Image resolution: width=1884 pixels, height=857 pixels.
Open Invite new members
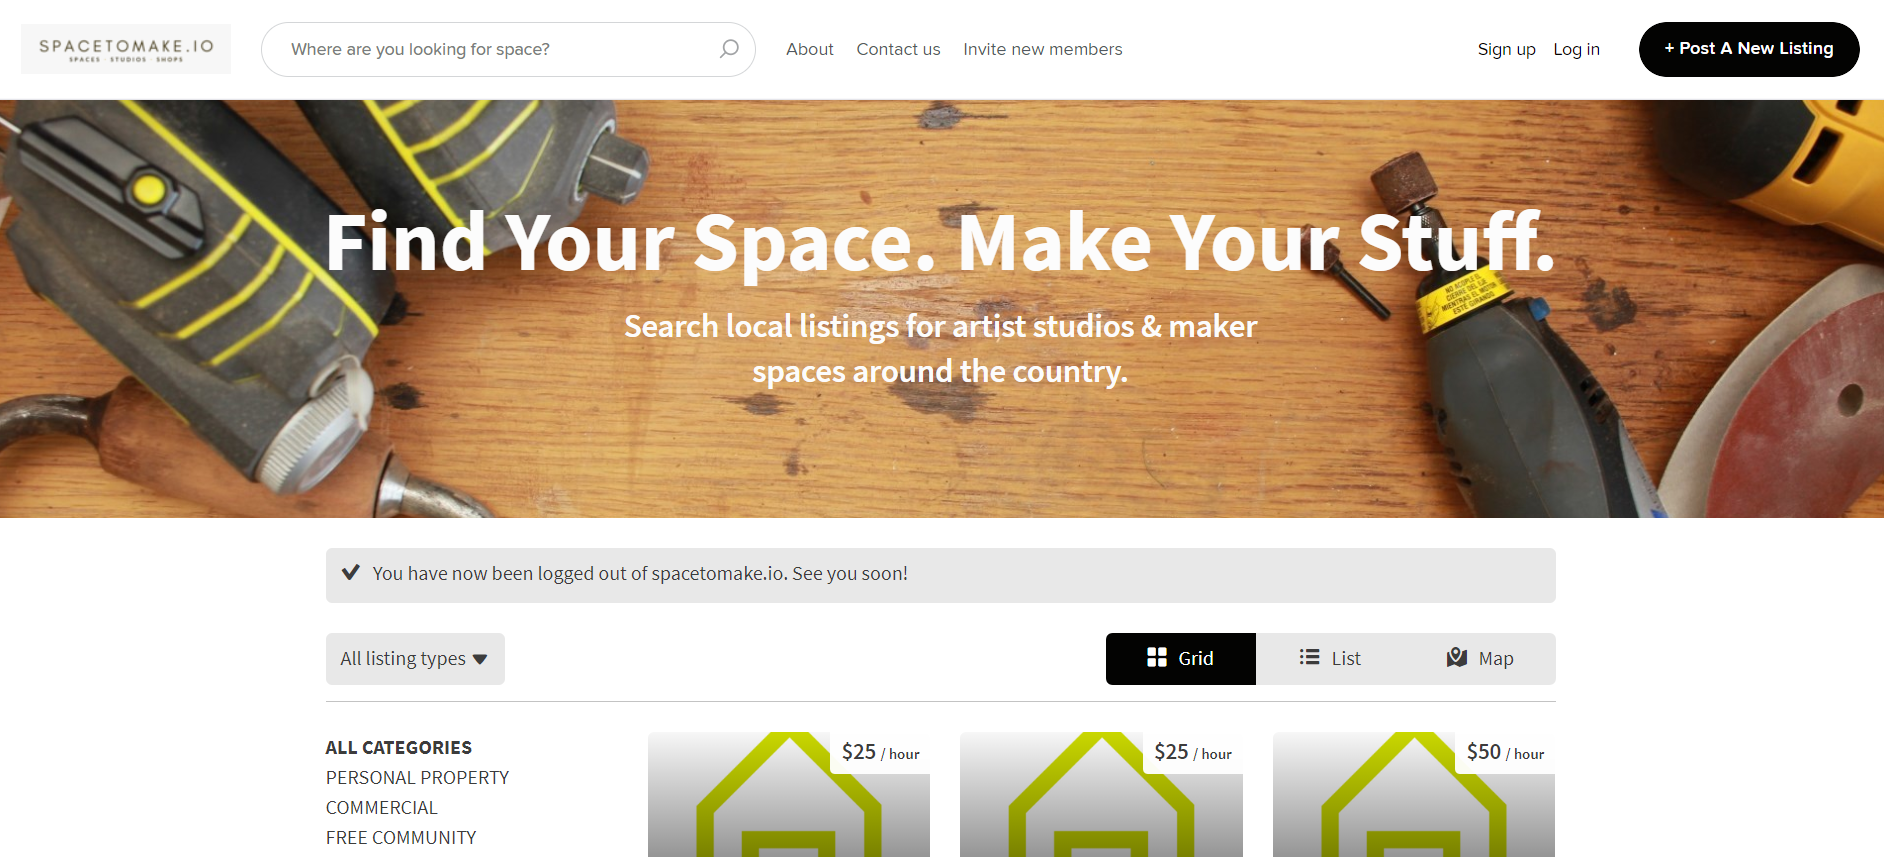click(1043, 49)
